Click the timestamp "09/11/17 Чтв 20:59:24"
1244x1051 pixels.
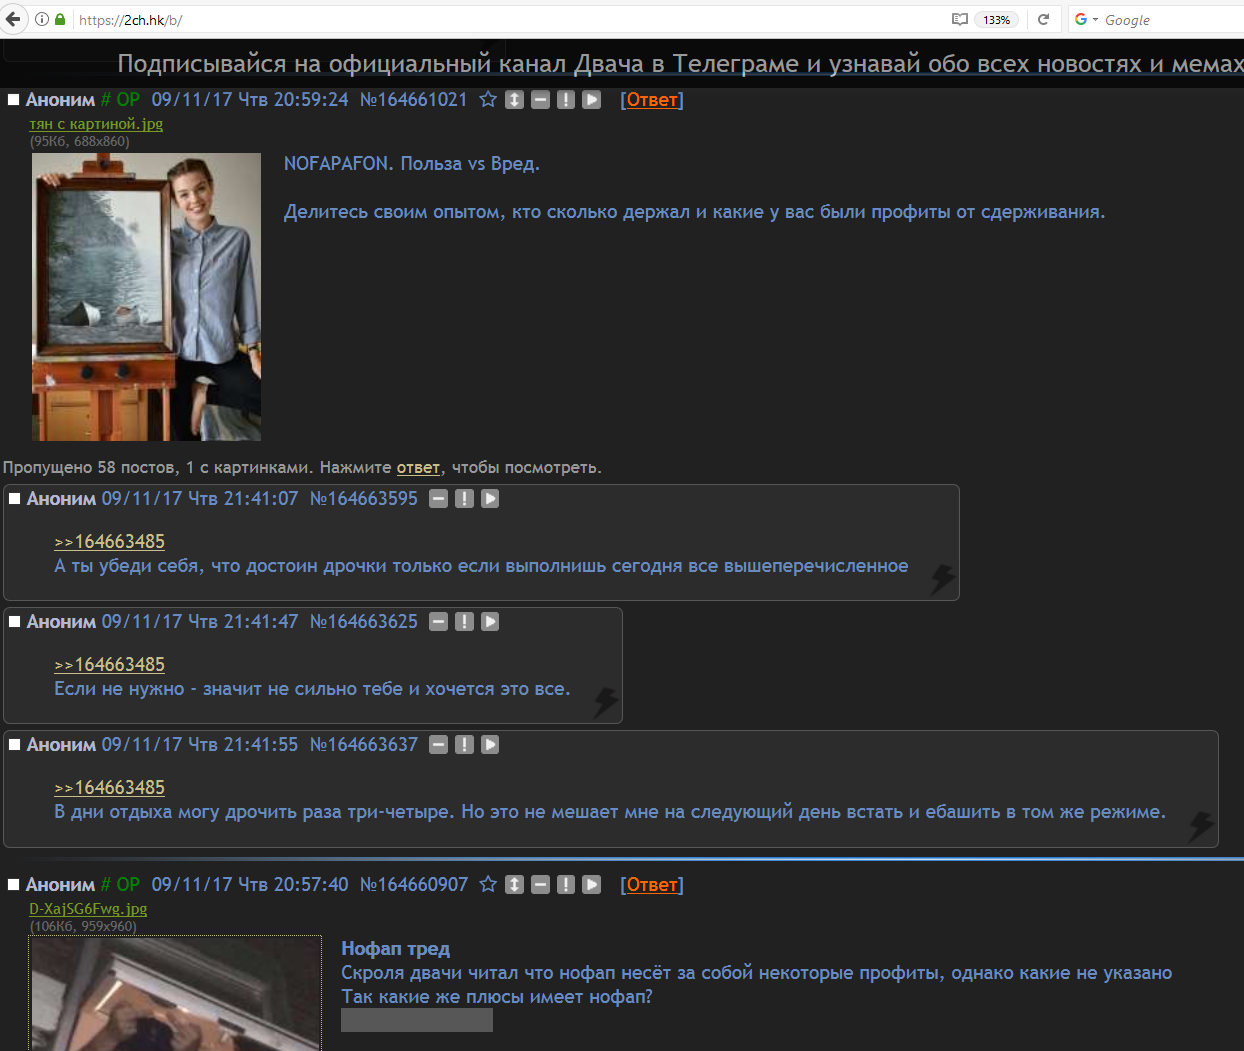[x=250, y=99]
